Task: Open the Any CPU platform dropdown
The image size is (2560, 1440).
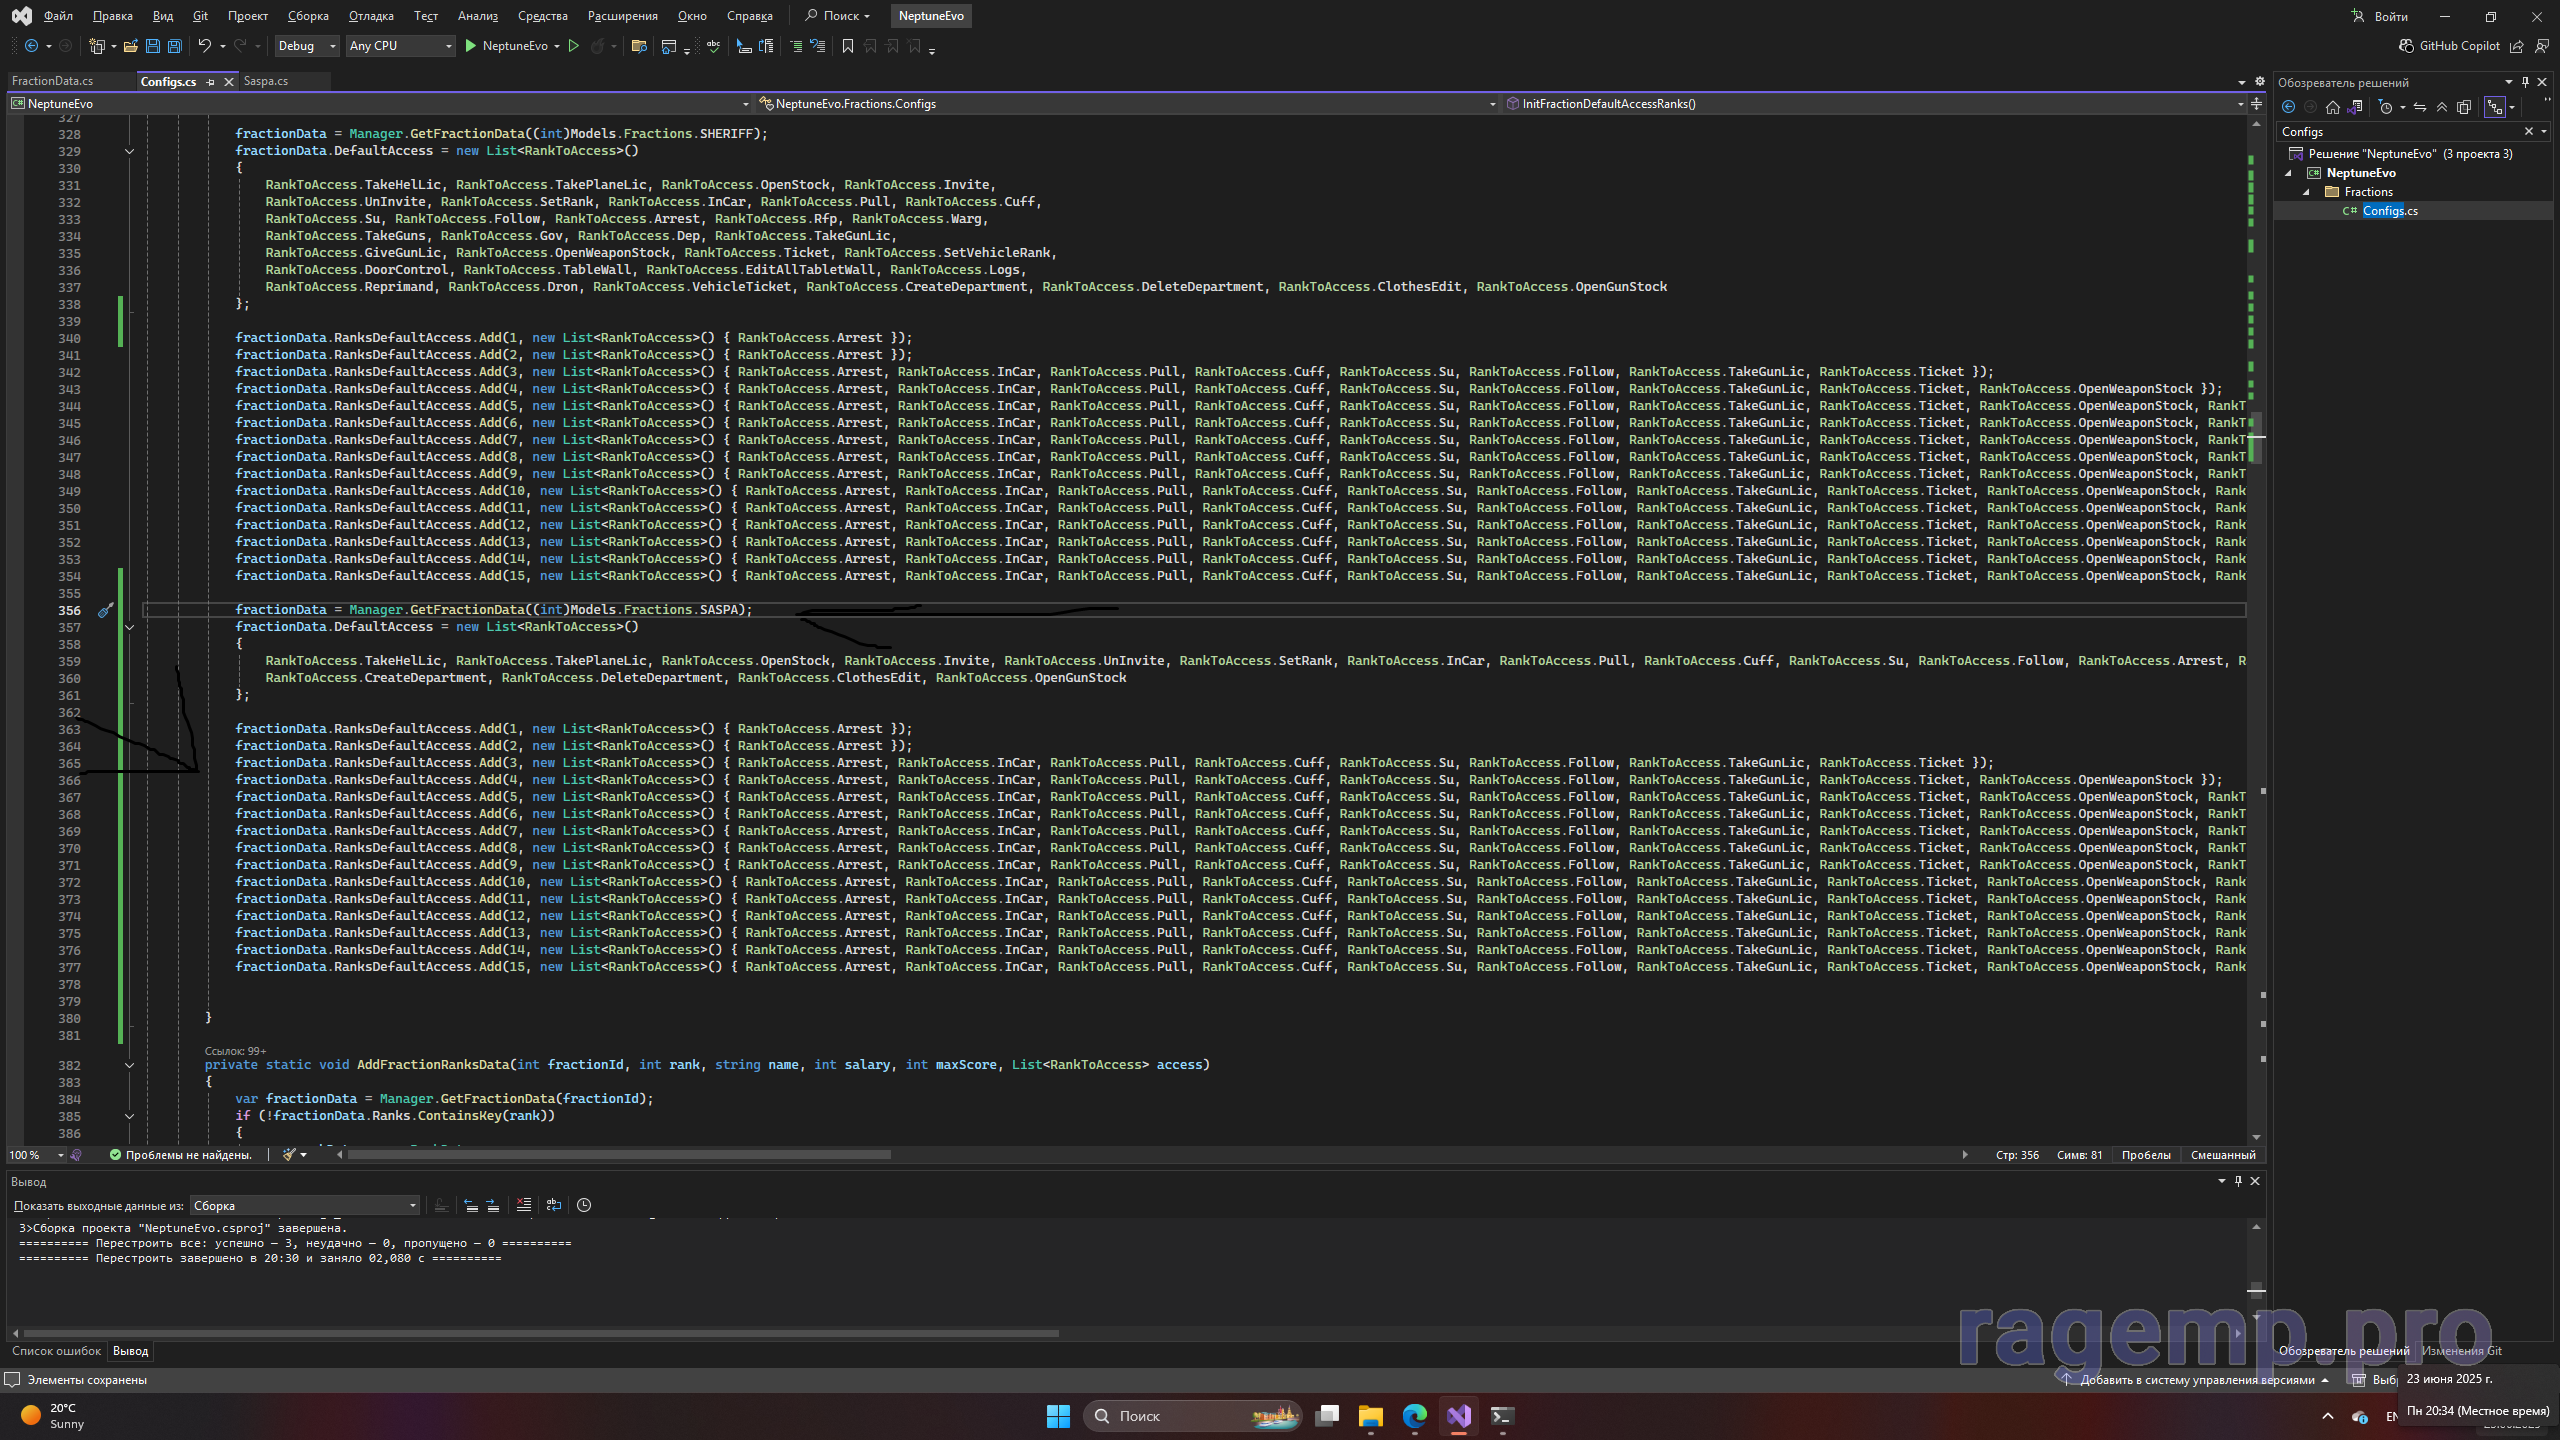Action: pyautogui.click(x=400, y=46)
